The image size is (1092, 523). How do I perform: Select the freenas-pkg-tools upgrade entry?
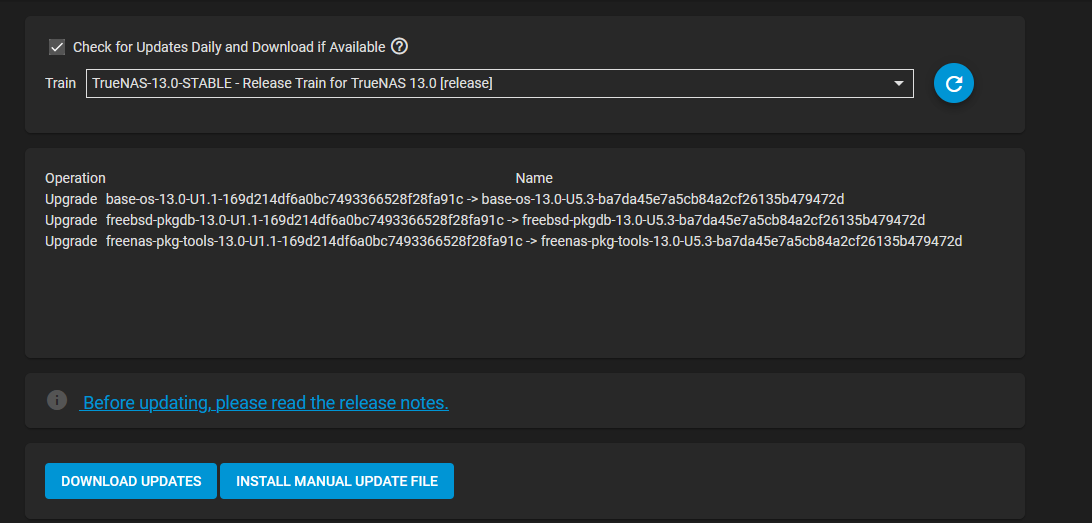[534, 241]
